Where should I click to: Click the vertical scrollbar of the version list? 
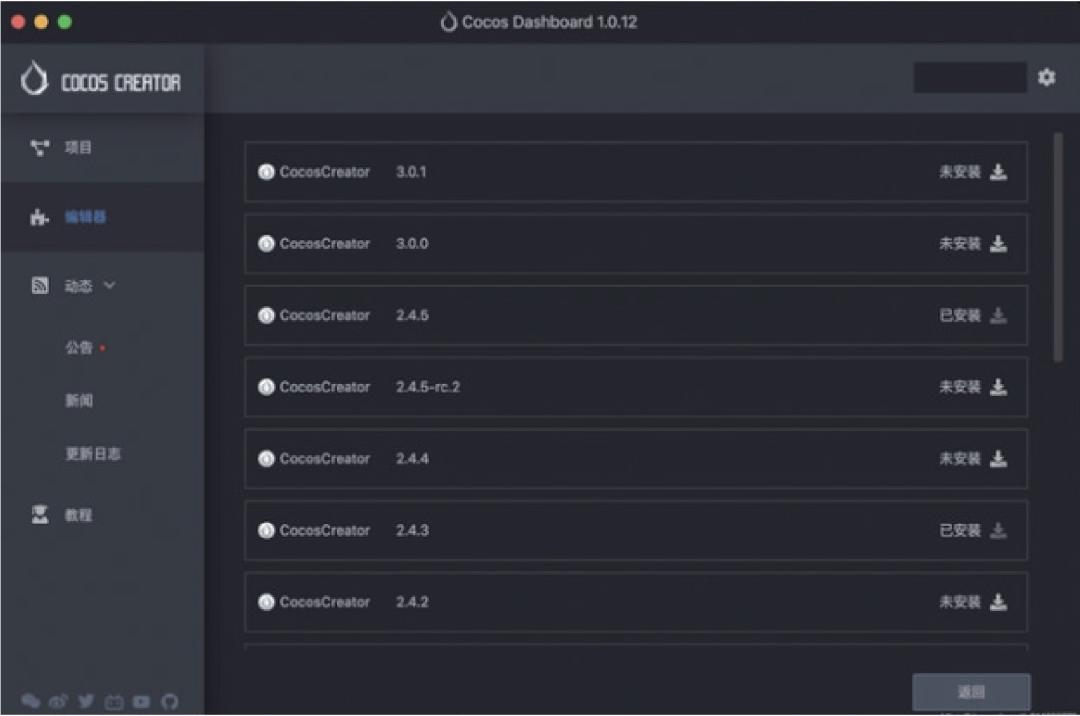pyautogui.click(x=1058, y=245)
